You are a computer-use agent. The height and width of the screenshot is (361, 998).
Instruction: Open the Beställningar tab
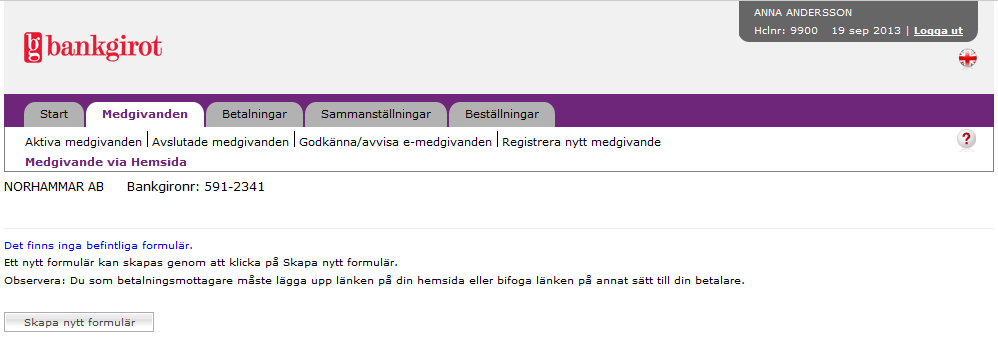(x=502, y=115)
